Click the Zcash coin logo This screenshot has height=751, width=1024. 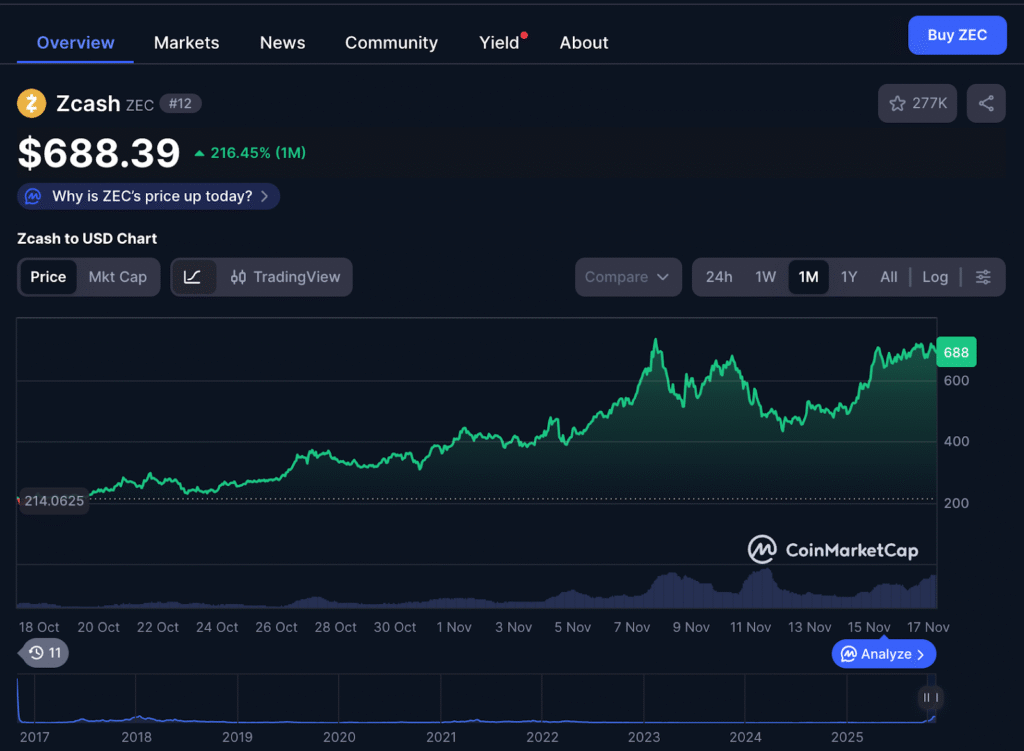pos(32,103)
